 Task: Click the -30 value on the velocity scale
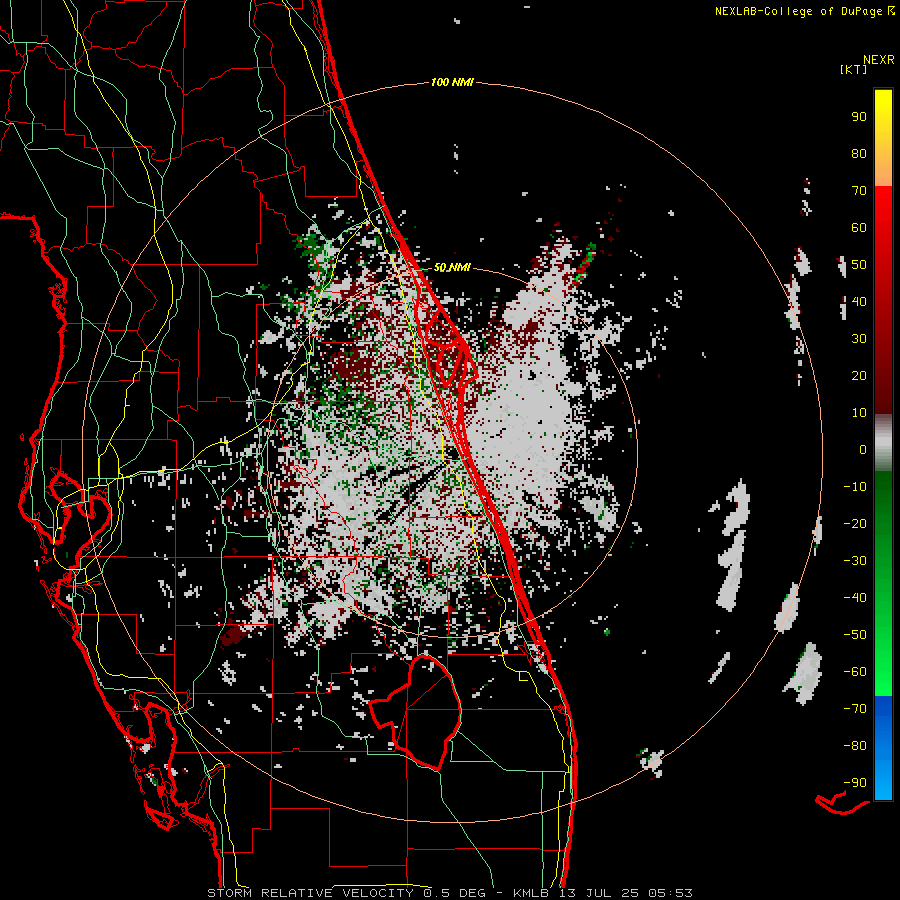855,561
